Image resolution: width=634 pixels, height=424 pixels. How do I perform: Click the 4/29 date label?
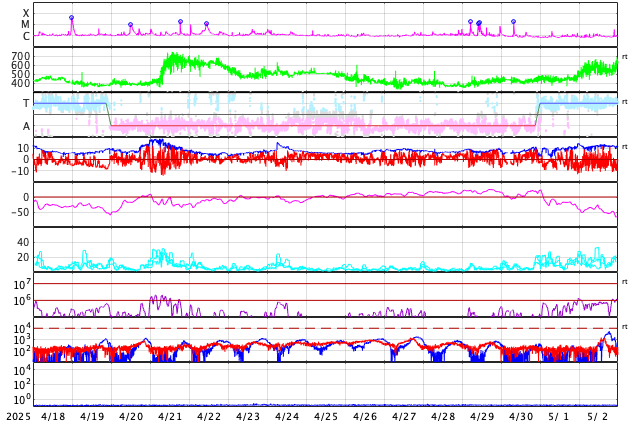click(482, 417)
